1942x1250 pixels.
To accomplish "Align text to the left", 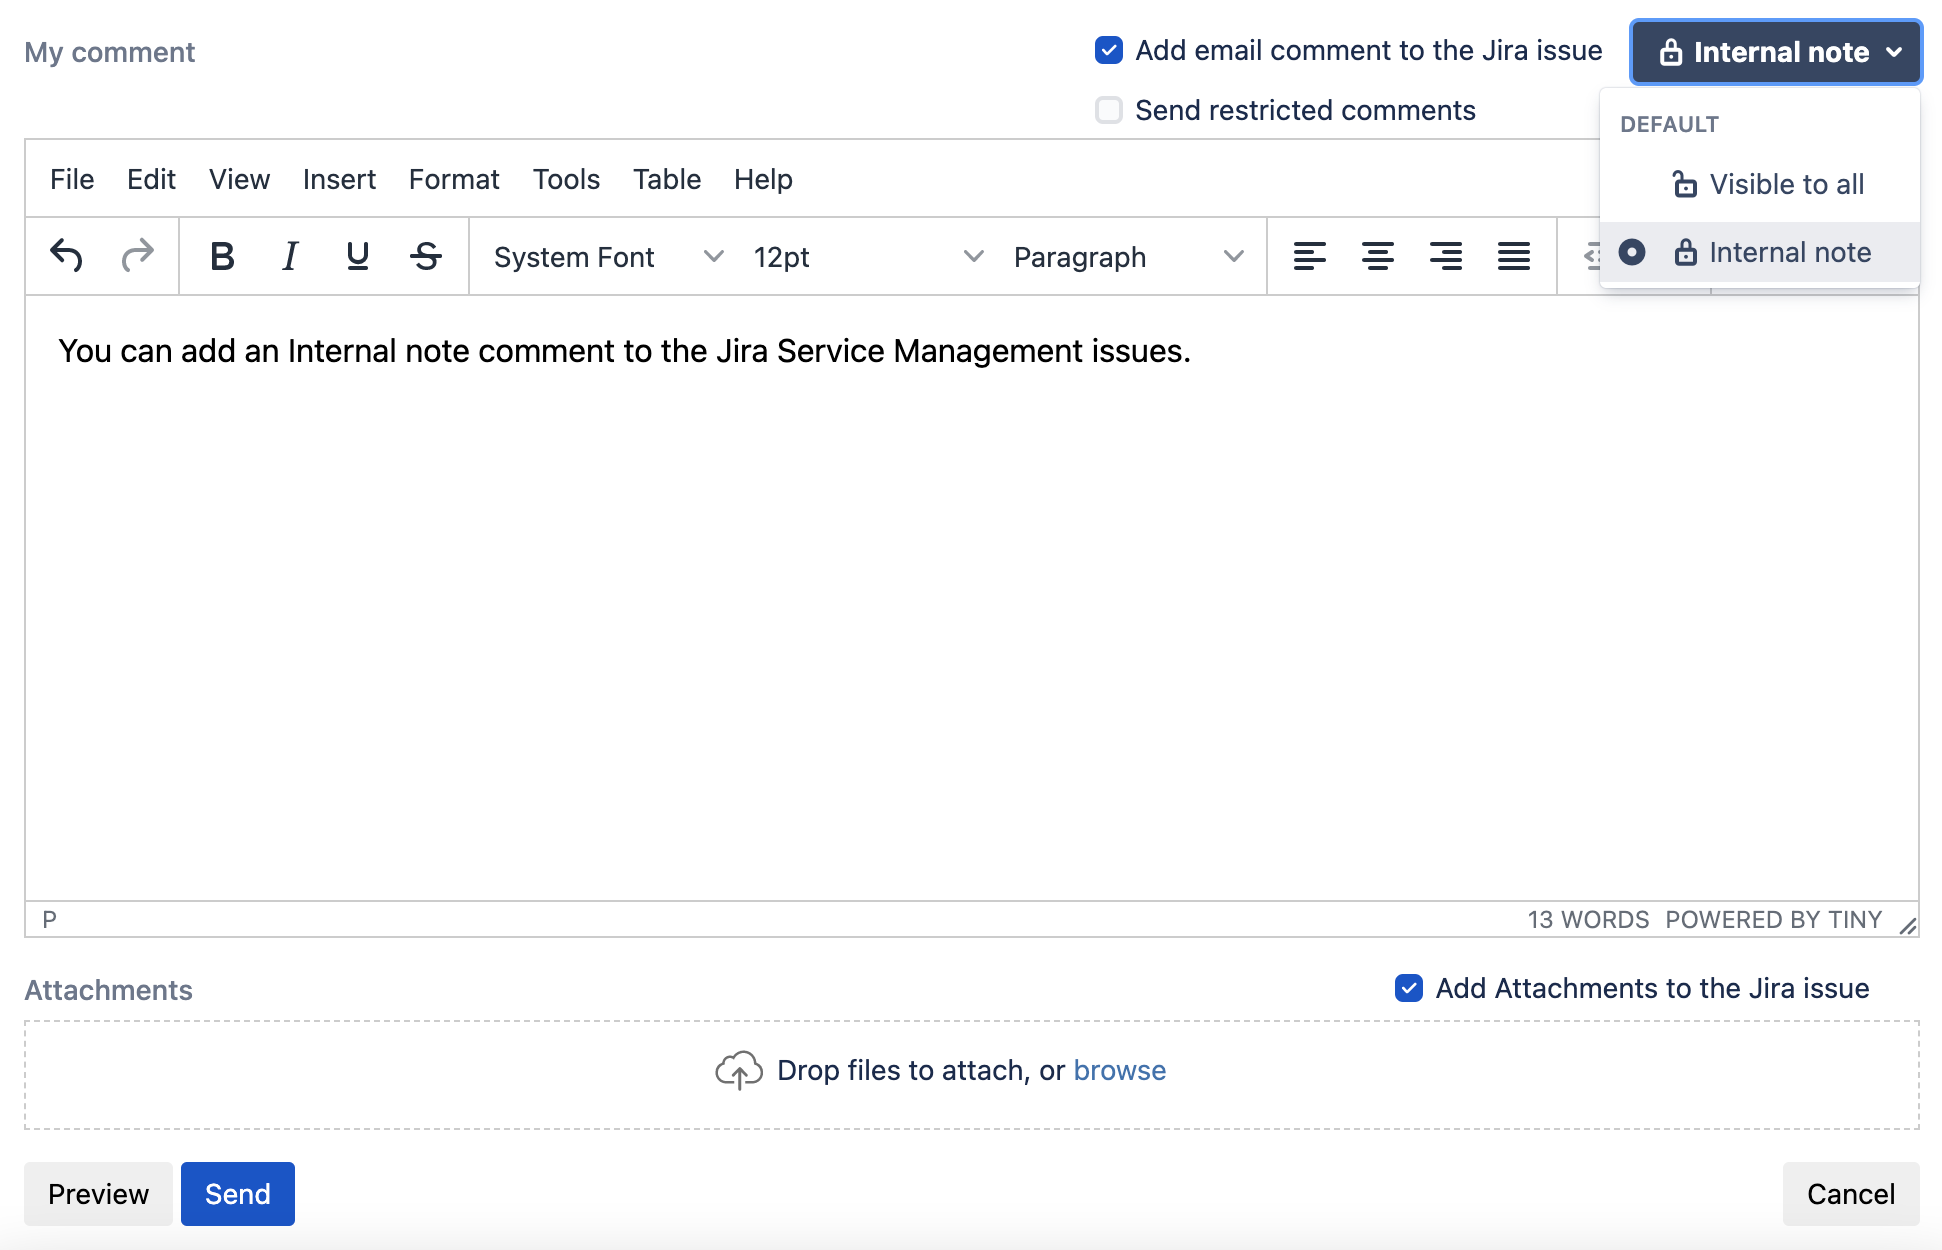I will click(x=1309, y=256).
